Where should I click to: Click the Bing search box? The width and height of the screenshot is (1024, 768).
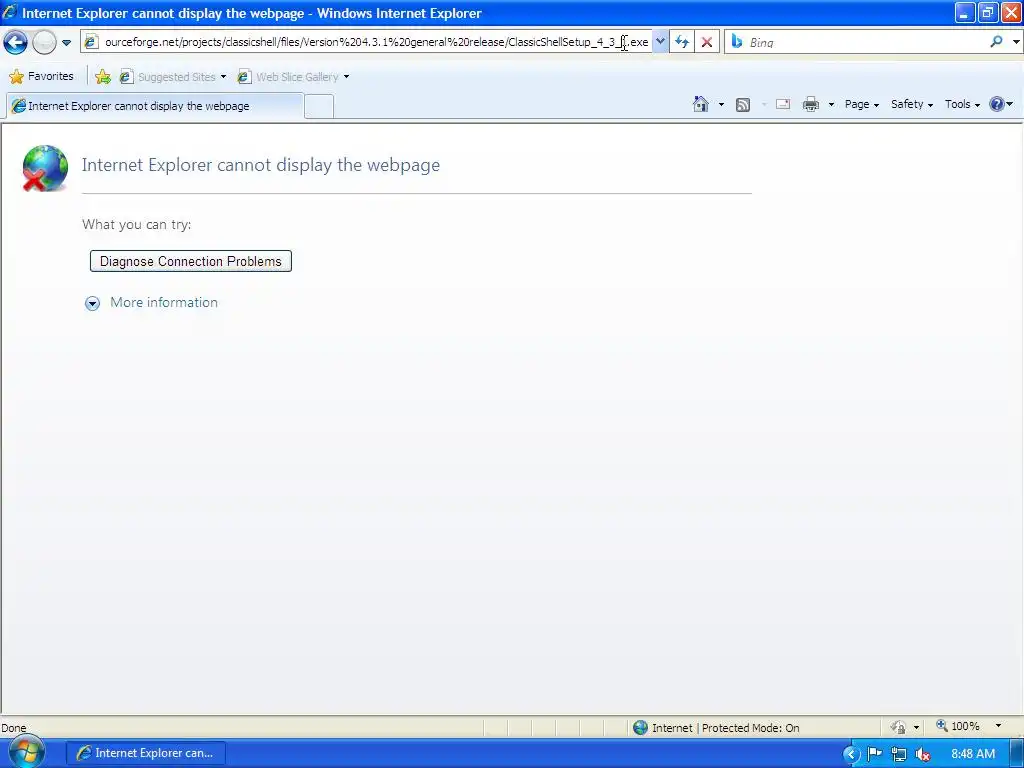(865, 42)
